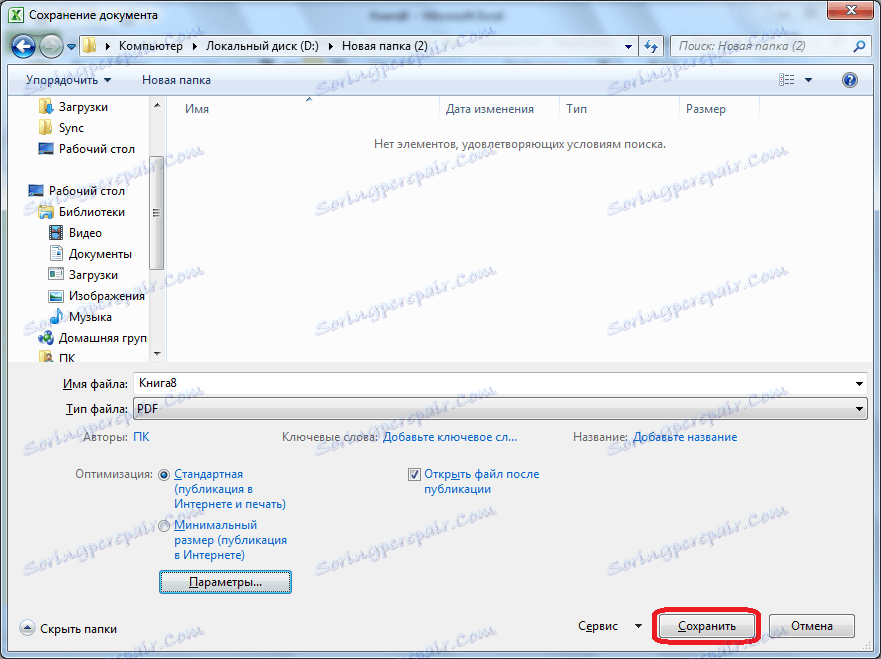Select Новая папка (2) in address path
This screenshot has height=659, width=881.
pos(384,46)
